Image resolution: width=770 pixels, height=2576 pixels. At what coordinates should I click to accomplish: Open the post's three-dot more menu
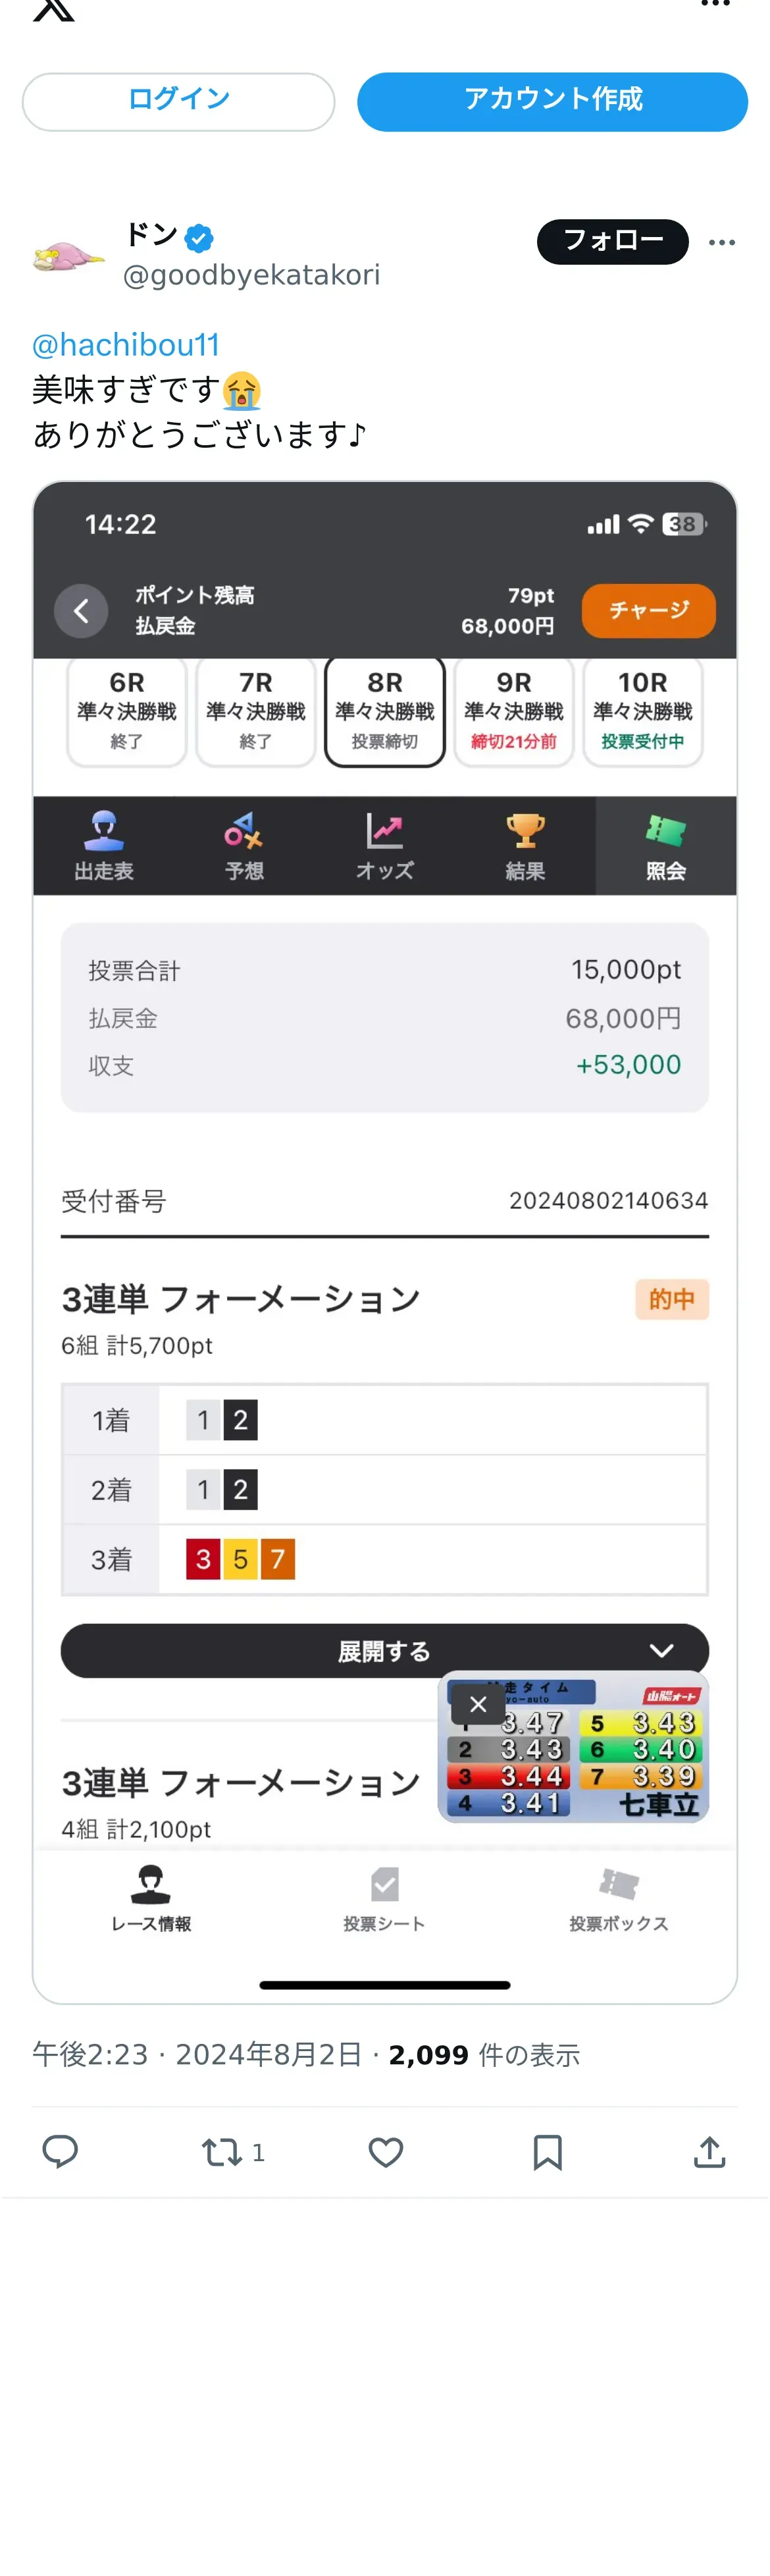point(722,242)
